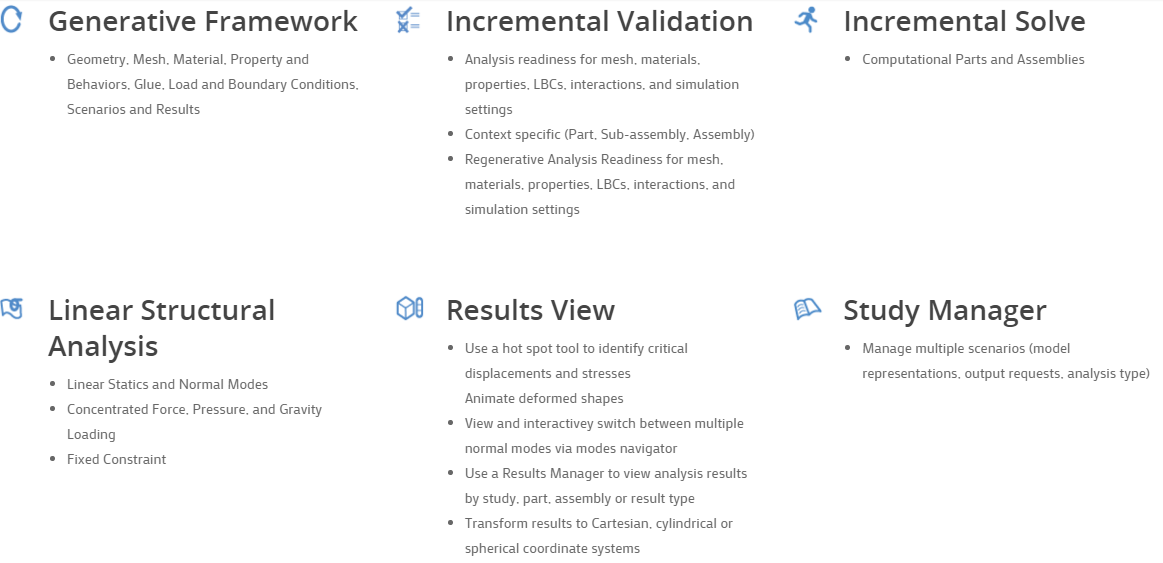Image resolution: width=1163 pixels, height=563 pixels.
Task: Click the Incremental Solve running figure icon
Action: tap(806, 20)
